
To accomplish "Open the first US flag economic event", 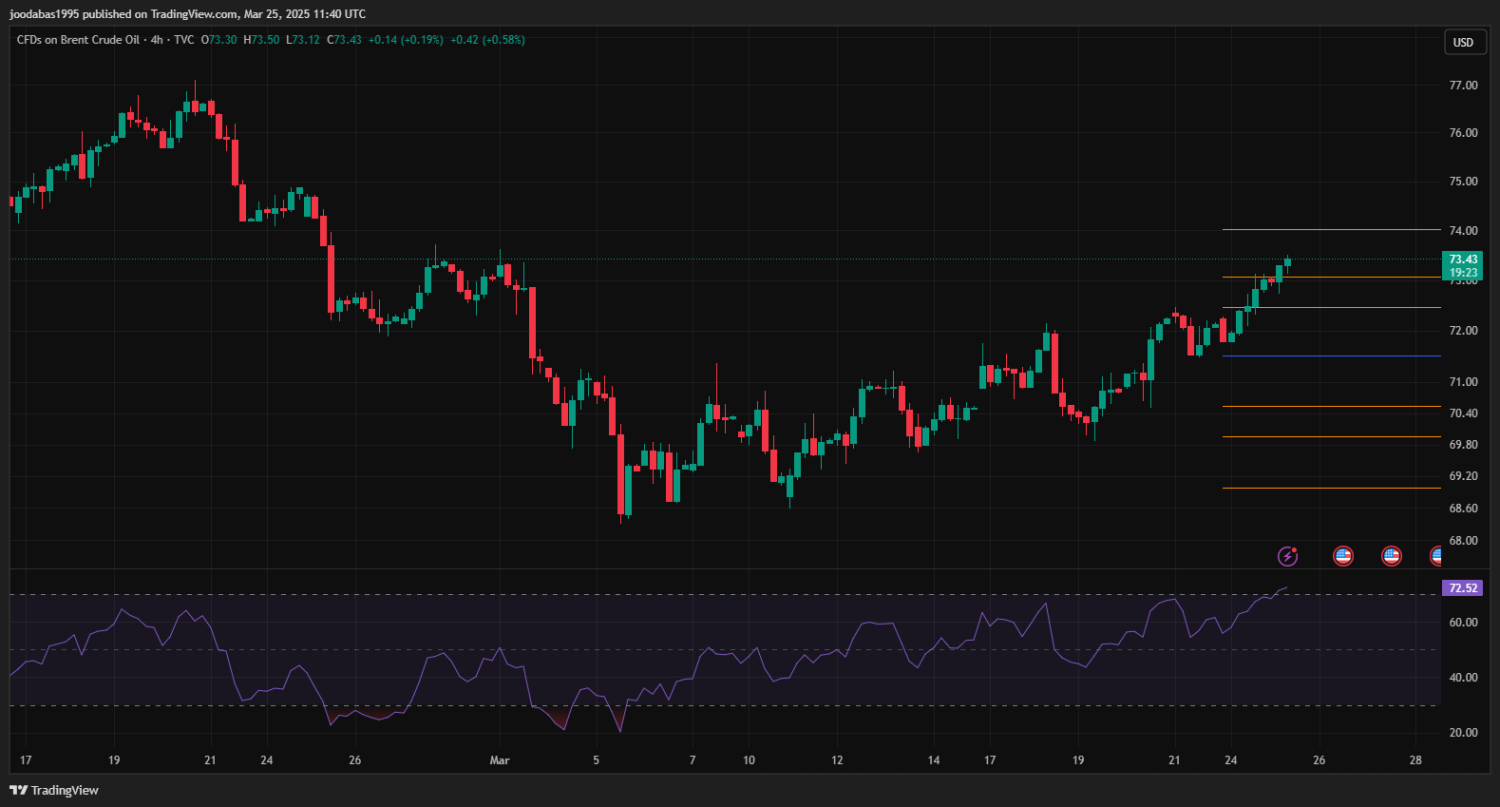I will coord(1342,556).
